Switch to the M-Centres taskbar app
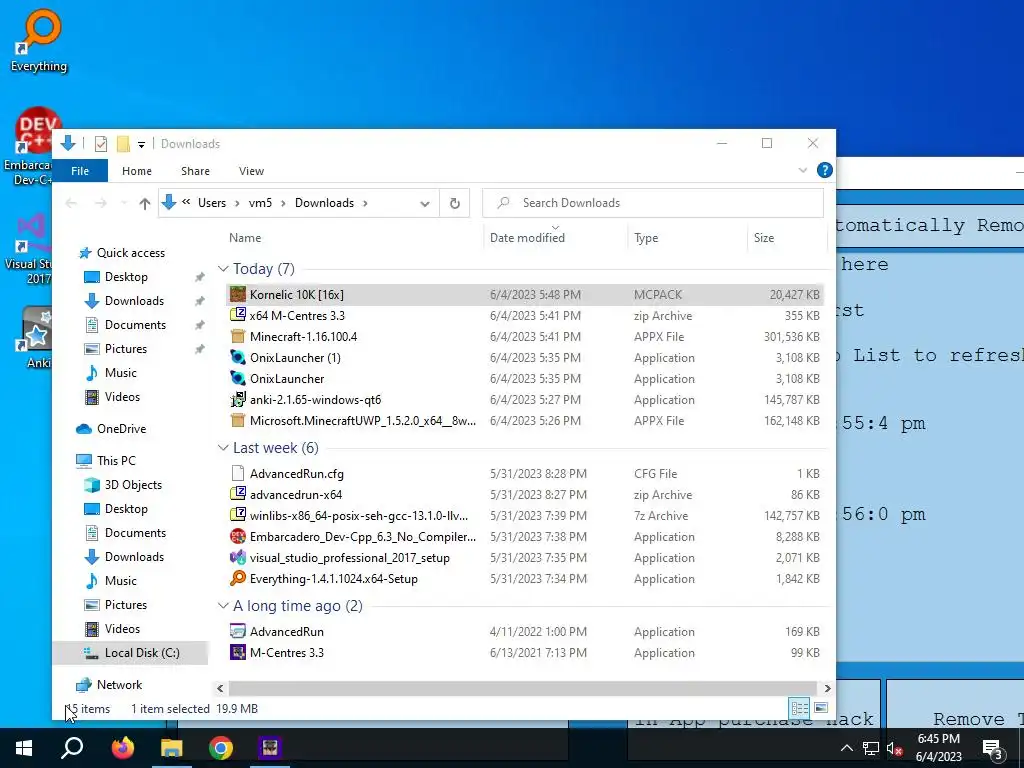The image size is (1024, 768). [x=270, y=748]
